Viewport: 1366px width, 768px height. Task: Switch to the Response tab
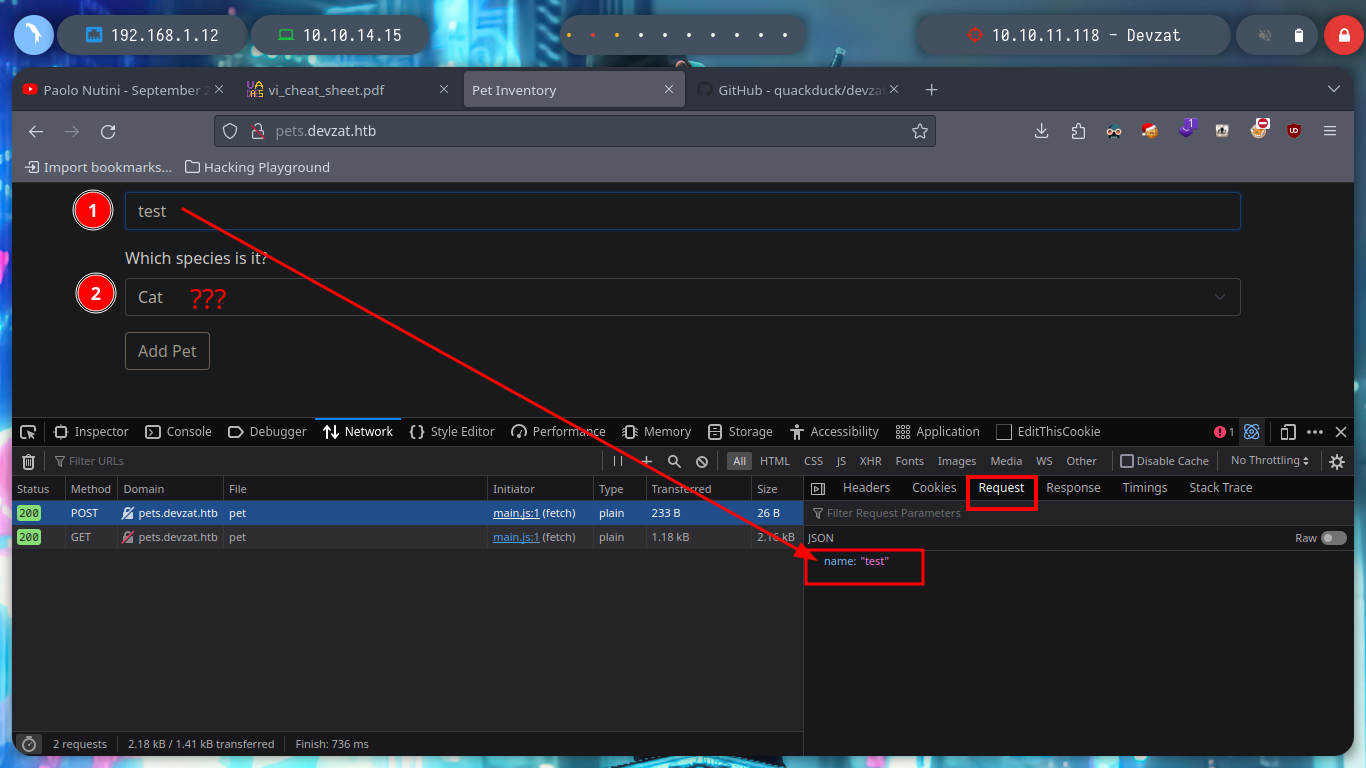[1073, 488]
